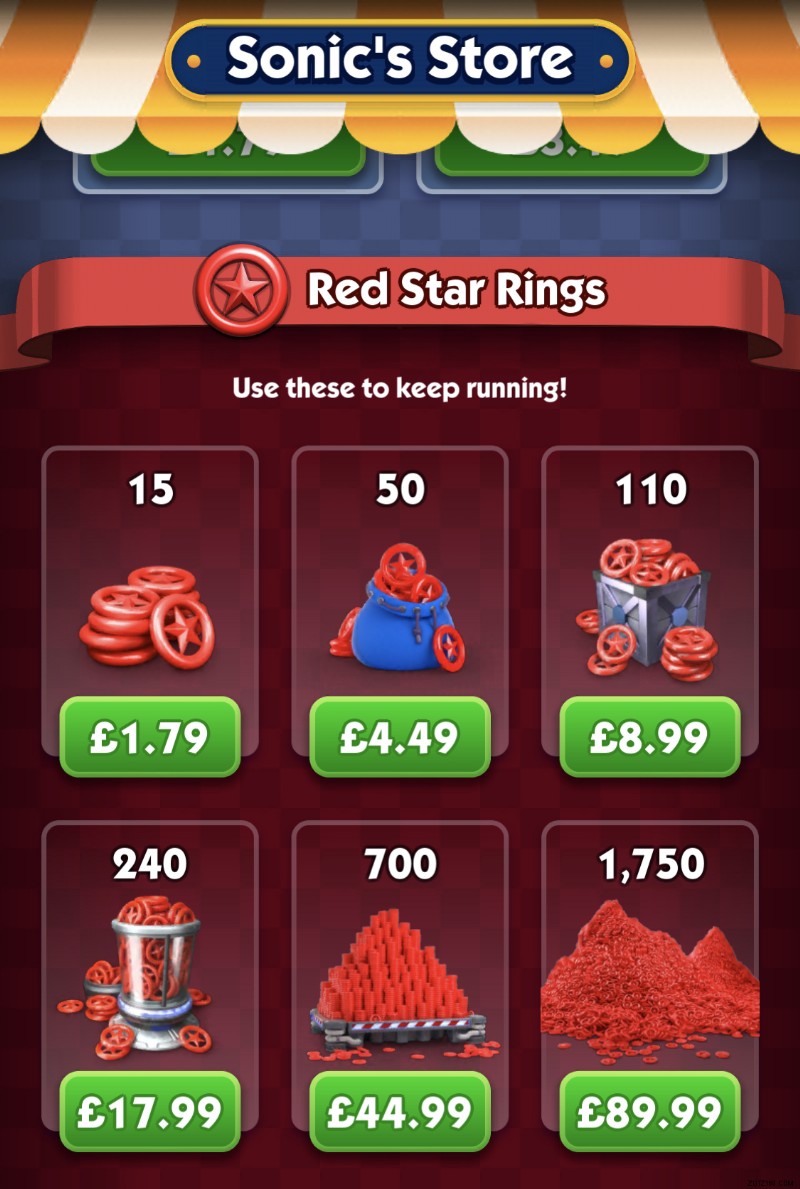This screenshot has height=1189, width=800.
Task: Click the Red Star Ring emblem on banner
Action: pyautogui.click(x=241, y=290)
